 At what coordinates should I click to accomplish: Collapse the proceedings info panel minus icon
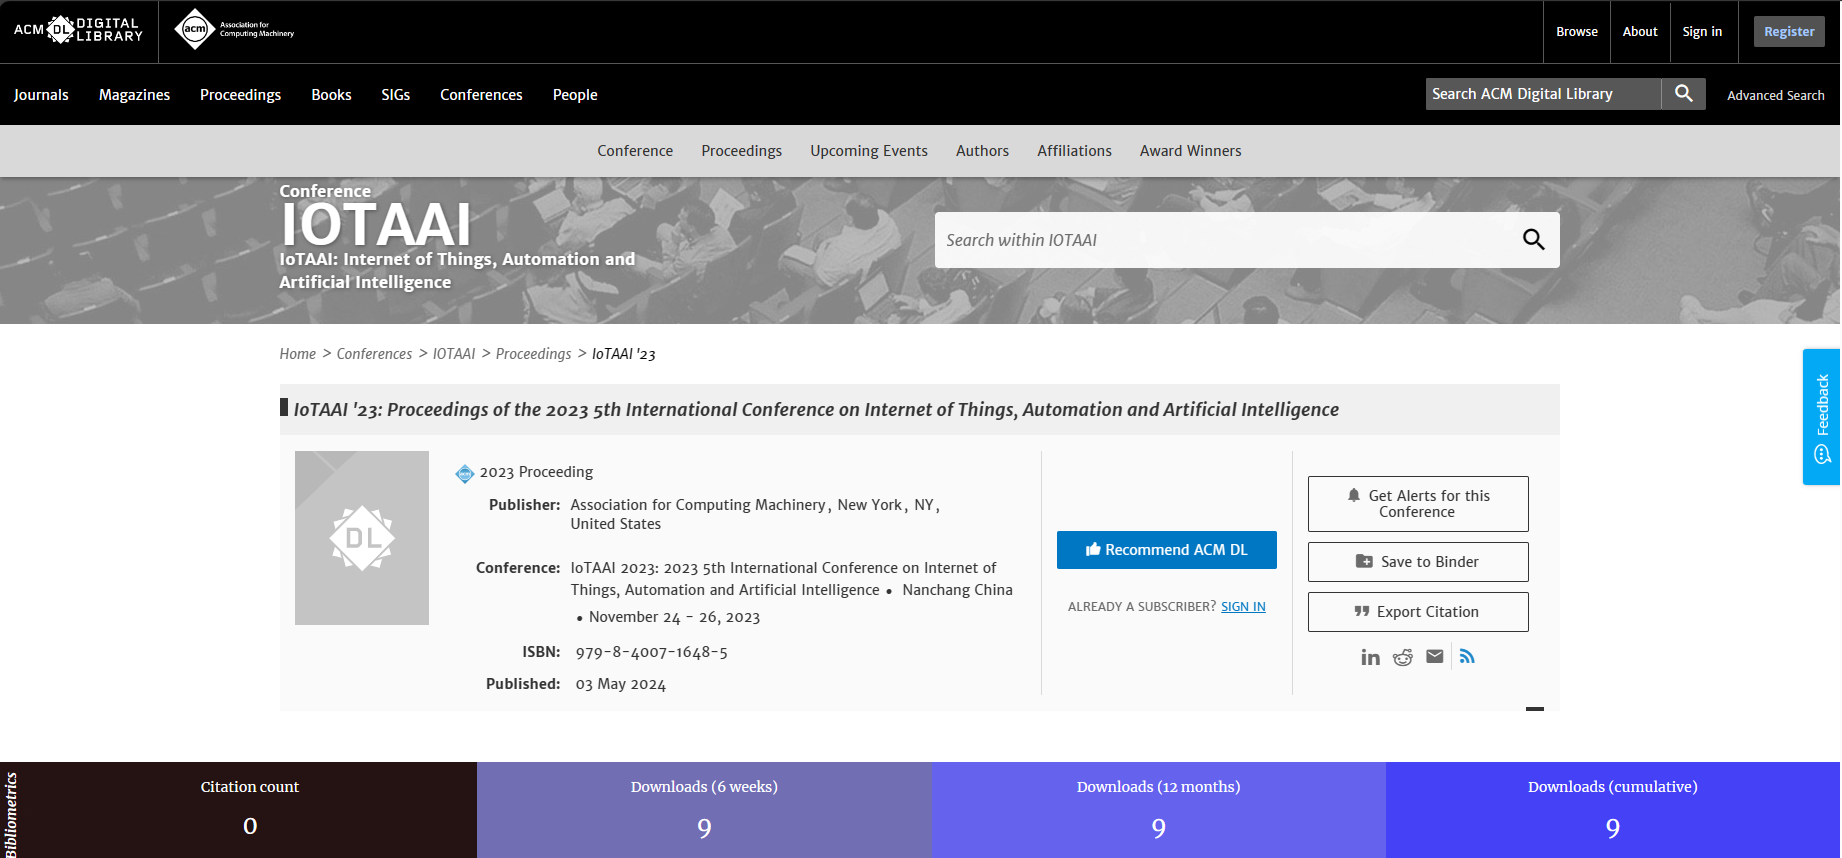(x=1535, y=709)
